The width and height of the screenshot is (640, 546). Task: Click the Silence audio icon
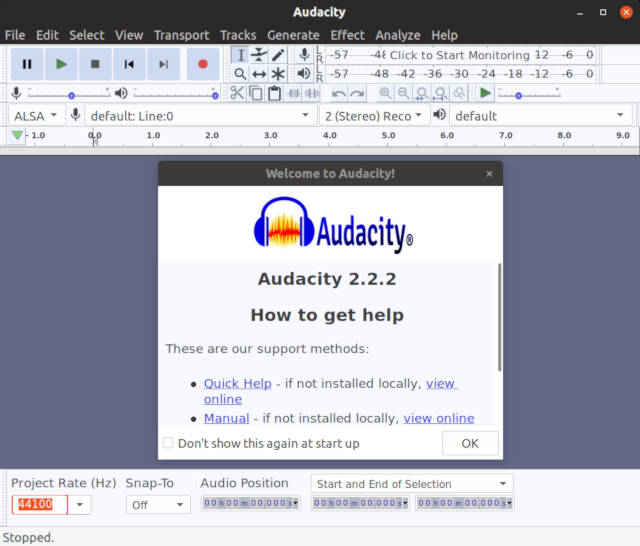pyautogui.click(x=312, y=93)
